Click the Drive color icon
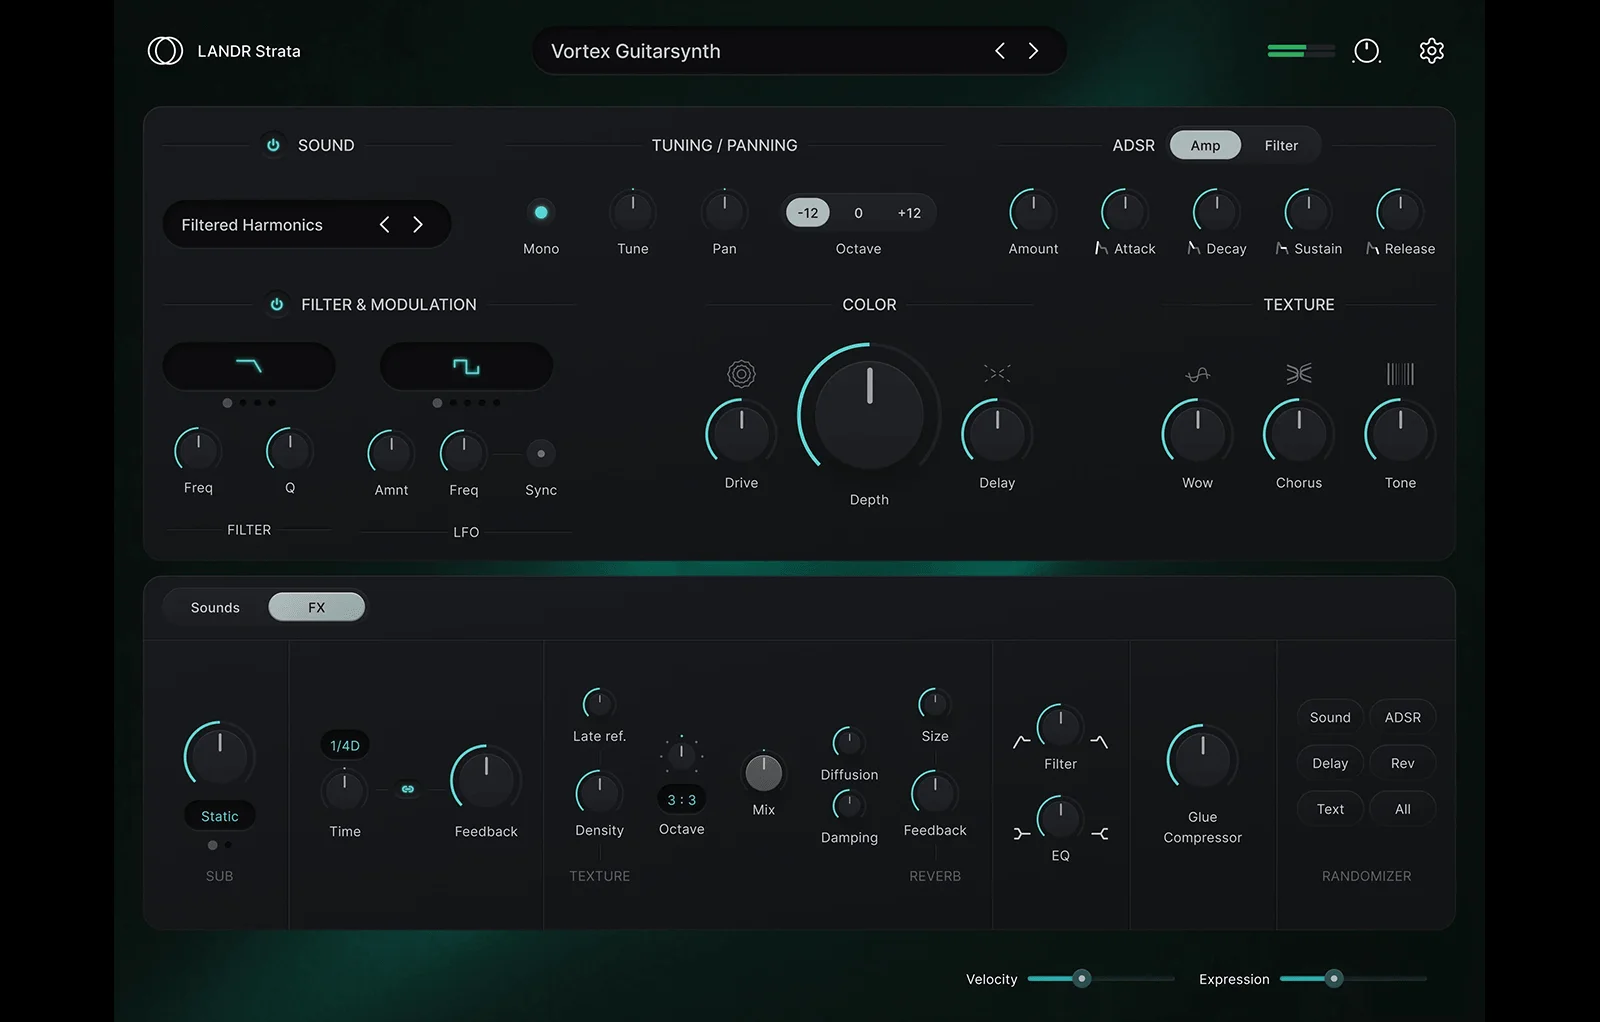Screen dimensions: 1600x1022 click(x=741, y=374)
